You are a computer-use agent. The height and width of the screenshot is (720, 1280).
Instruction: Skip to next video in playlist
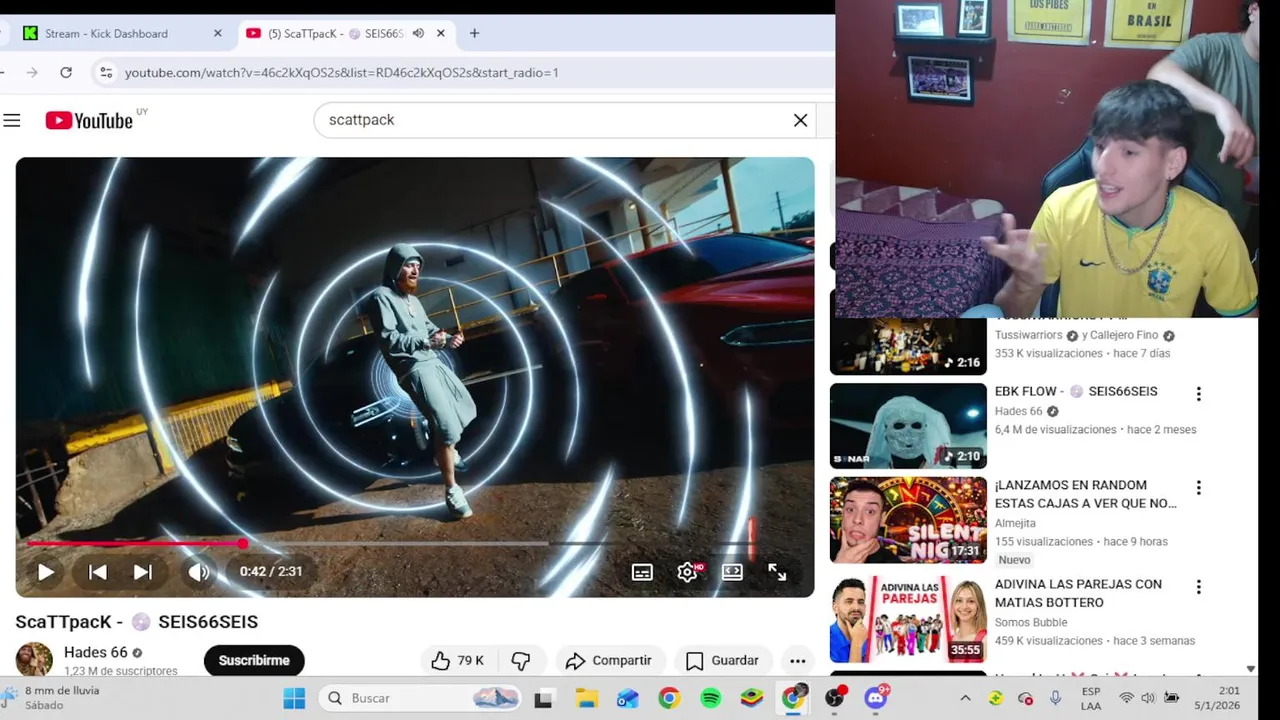143,572
